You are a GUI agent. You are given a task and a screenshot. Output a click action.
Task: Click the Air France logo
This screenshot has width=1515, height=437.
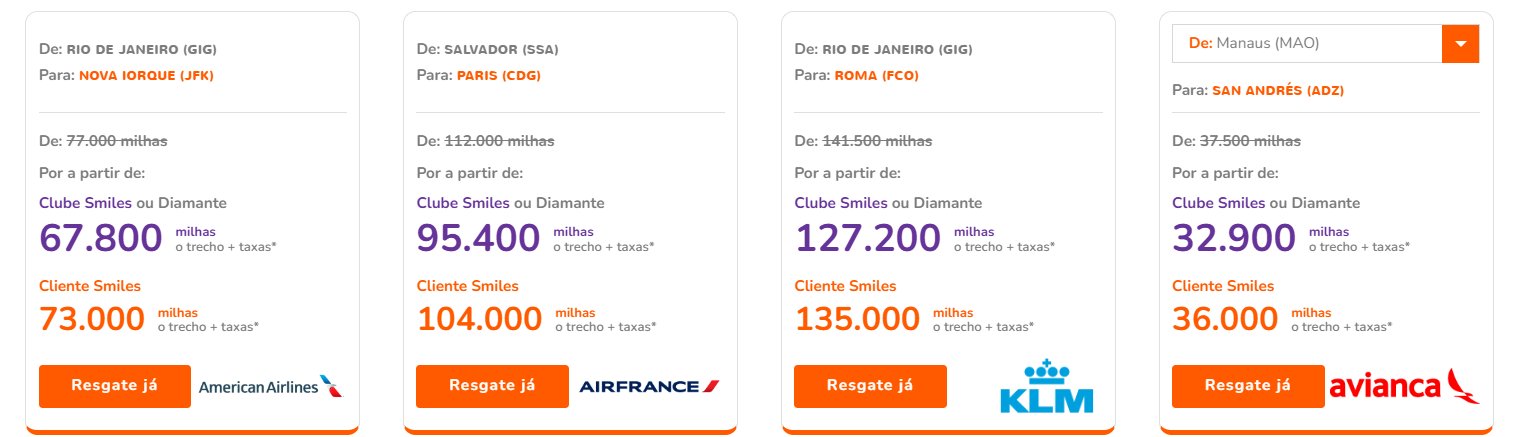(x=649, y=386)
